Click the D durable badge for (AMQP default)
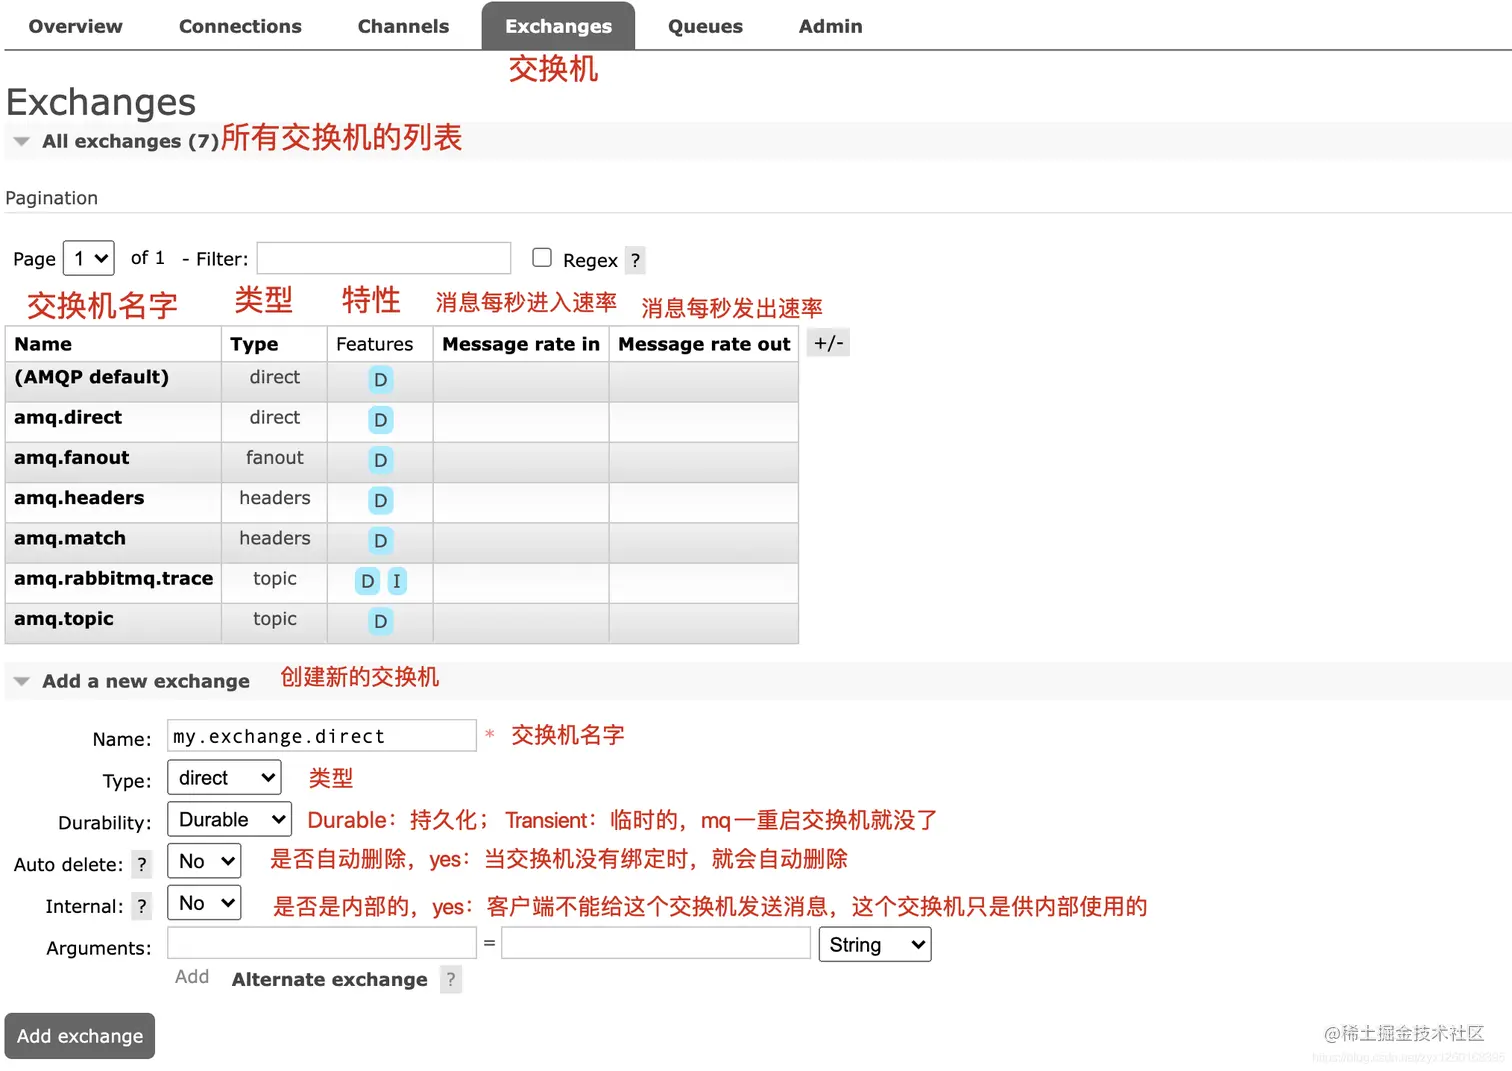This screenshot has height=1071, width=1512. coord(380,380)
